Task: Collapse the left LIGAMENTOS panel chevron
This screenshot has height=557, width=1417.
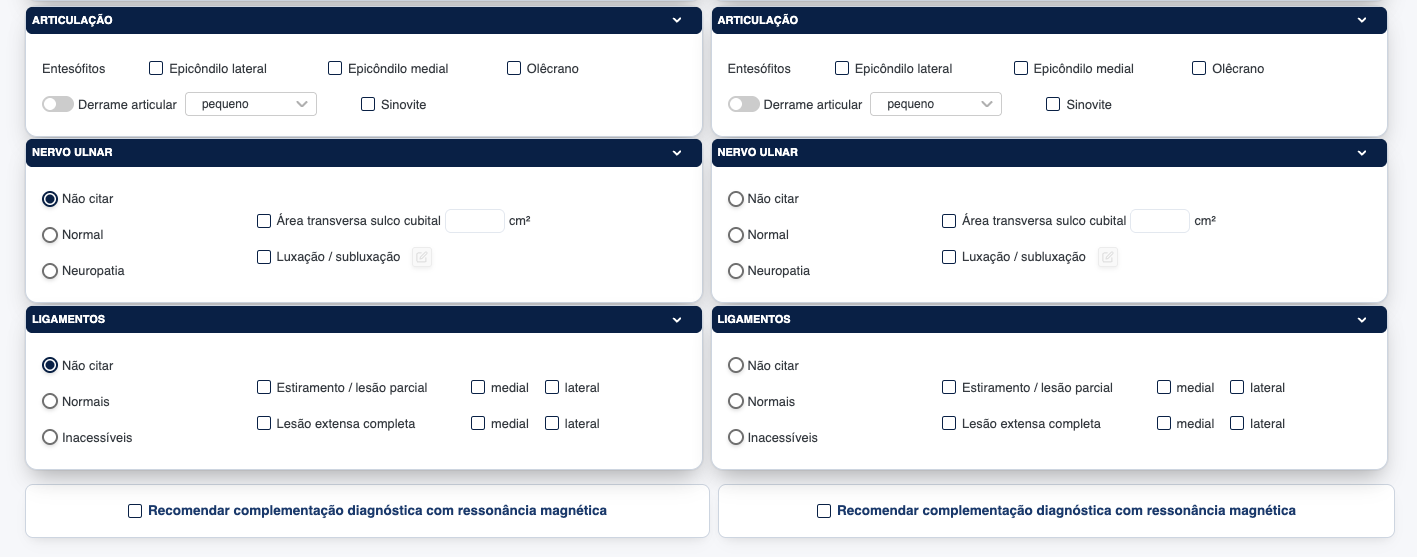Action: 677,320
